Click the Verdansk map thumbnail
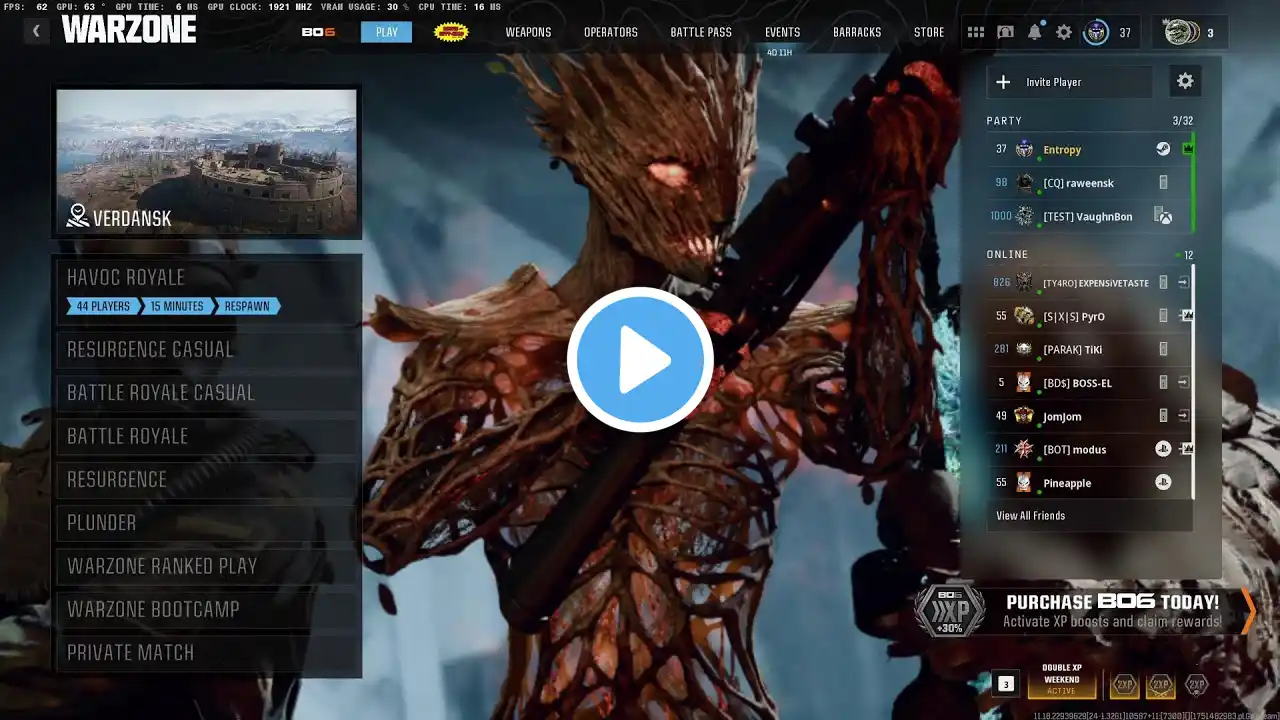The width and height of the screenshot is (1280, 720). point(207,162)
